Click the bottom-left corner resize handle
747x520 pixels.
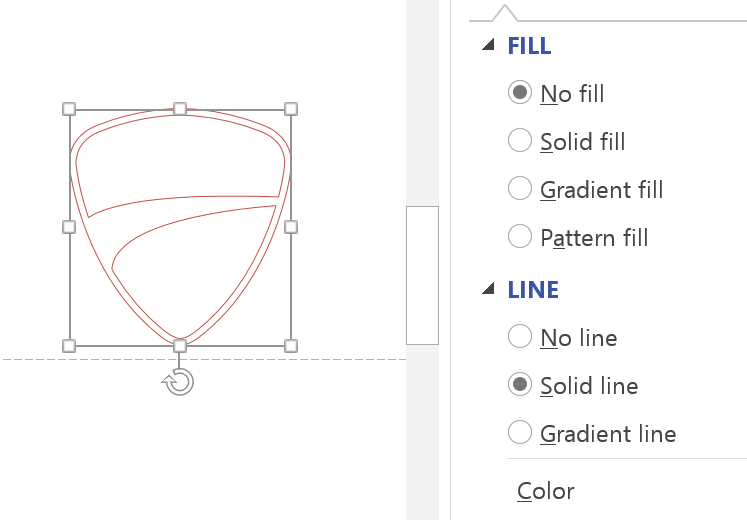69,346
